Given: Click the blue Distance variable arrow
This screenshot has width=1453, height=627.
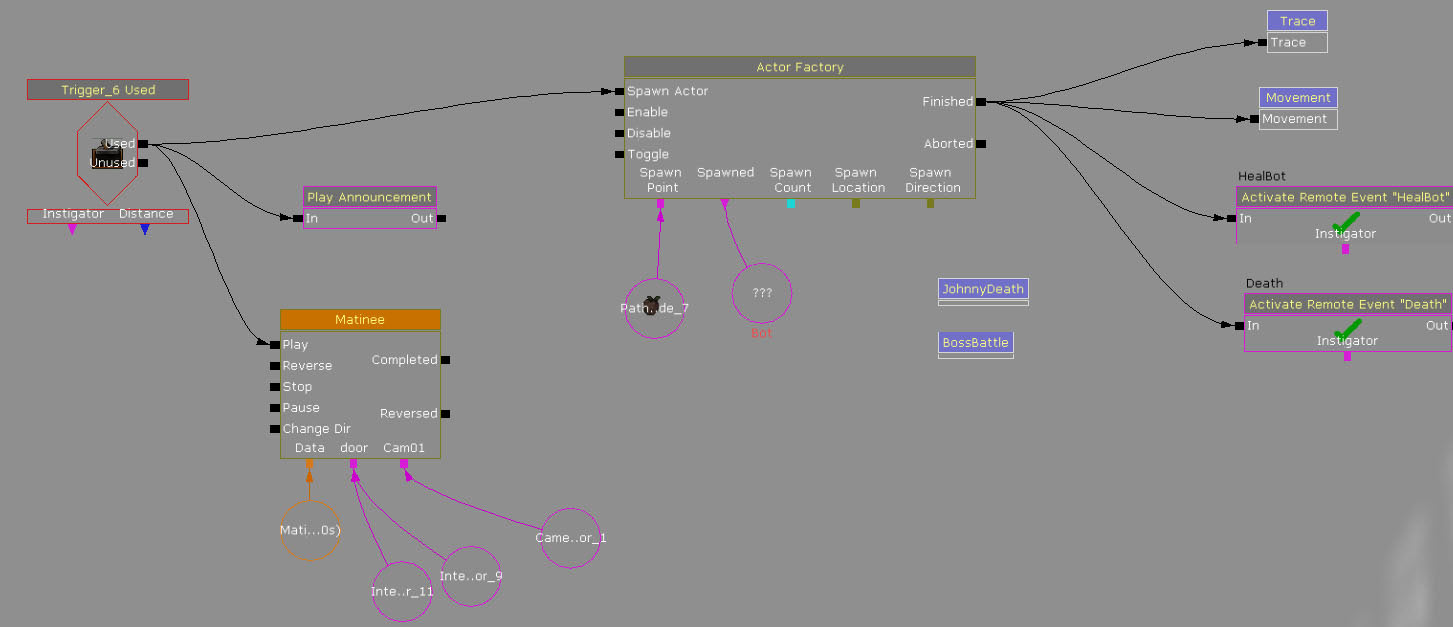Looking at the screenshot, I should coord(145,230).
